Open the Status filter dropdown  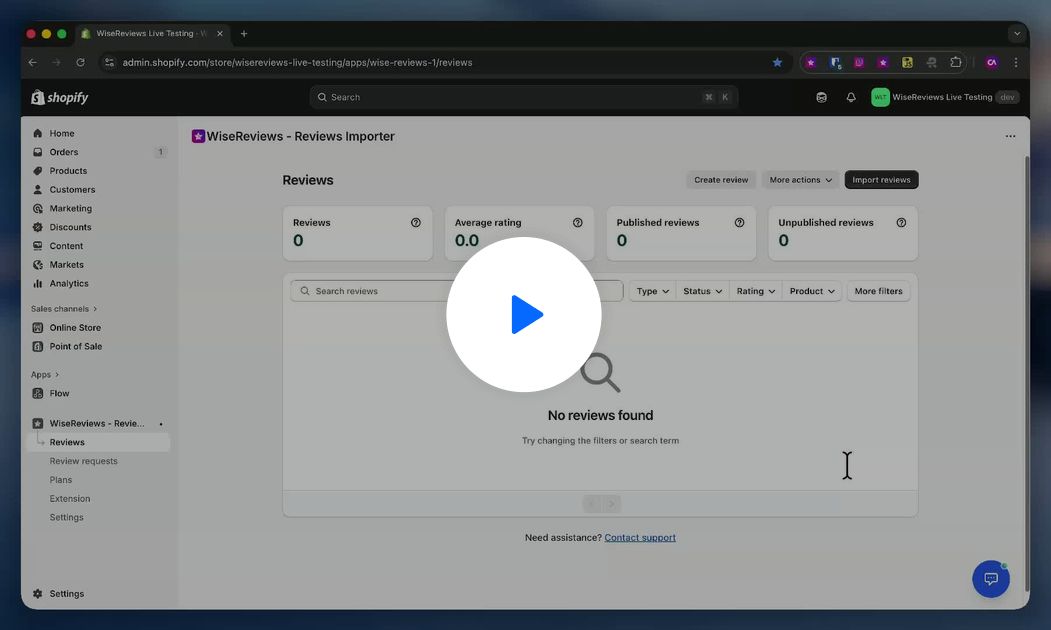(x=702, y=291)
